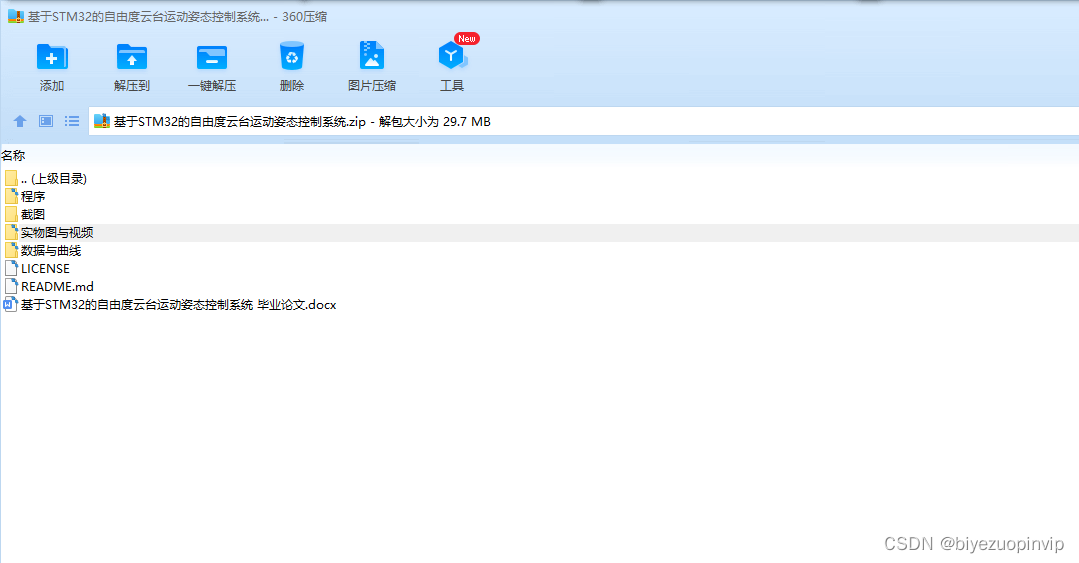This screenshot has width=1079, height=563.
Task: Go up one level with up arrow
Action: (20, 121)
